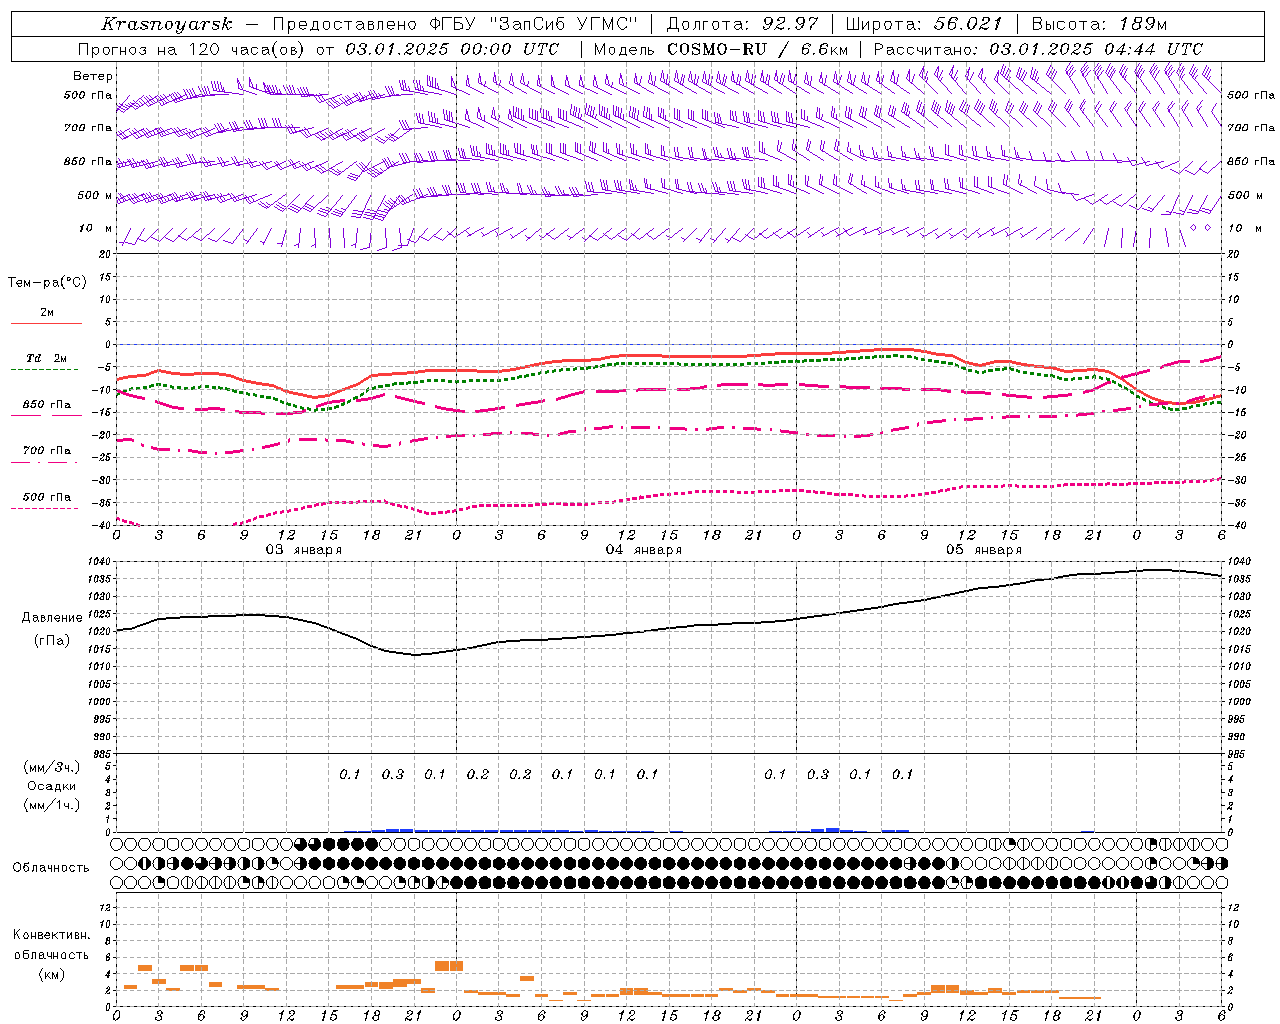The height and width of the screenshot is (1024, 1280).
Task: Click the Широта: 56.021 value
Action: tap(923, 24)
